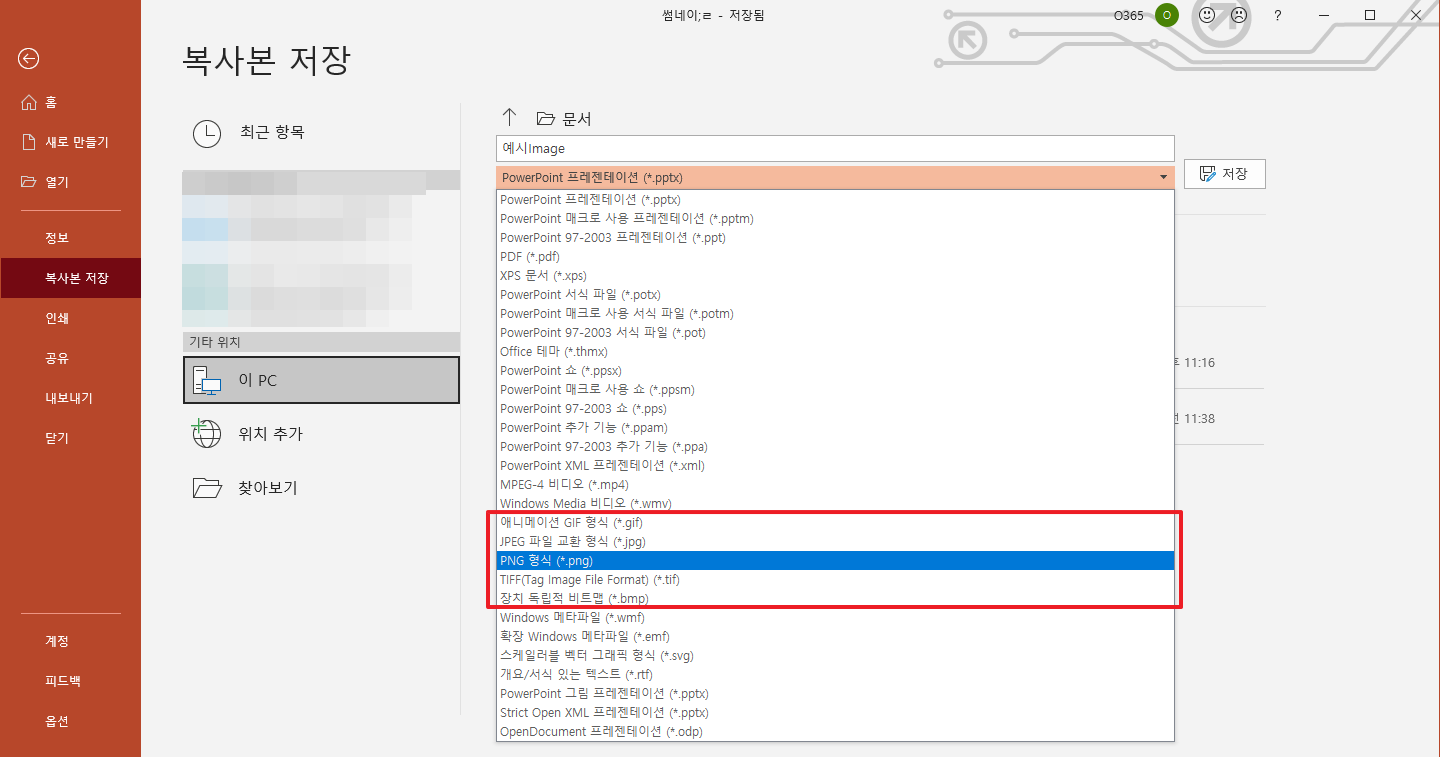The height and width of the screenshot is (757, 1440).
Task: Select Windows 메타파일 (*.wmf)
Action: 835,618
